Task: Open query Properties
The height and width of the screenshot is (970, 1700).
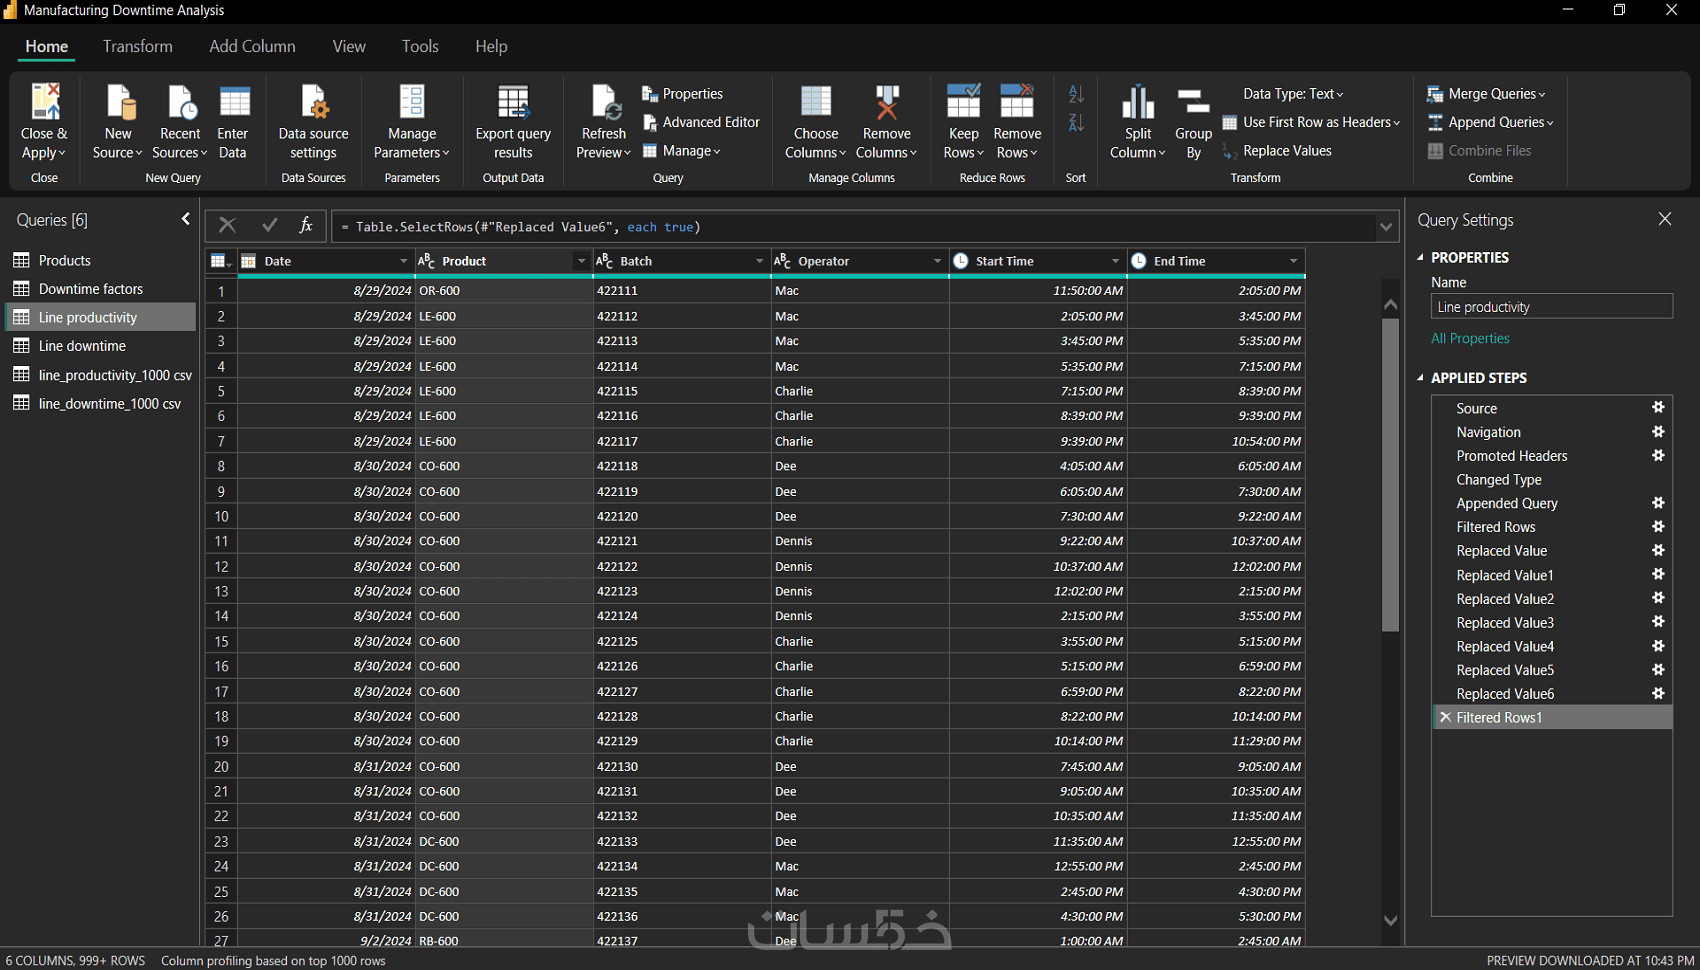Action: click(682, 94)
